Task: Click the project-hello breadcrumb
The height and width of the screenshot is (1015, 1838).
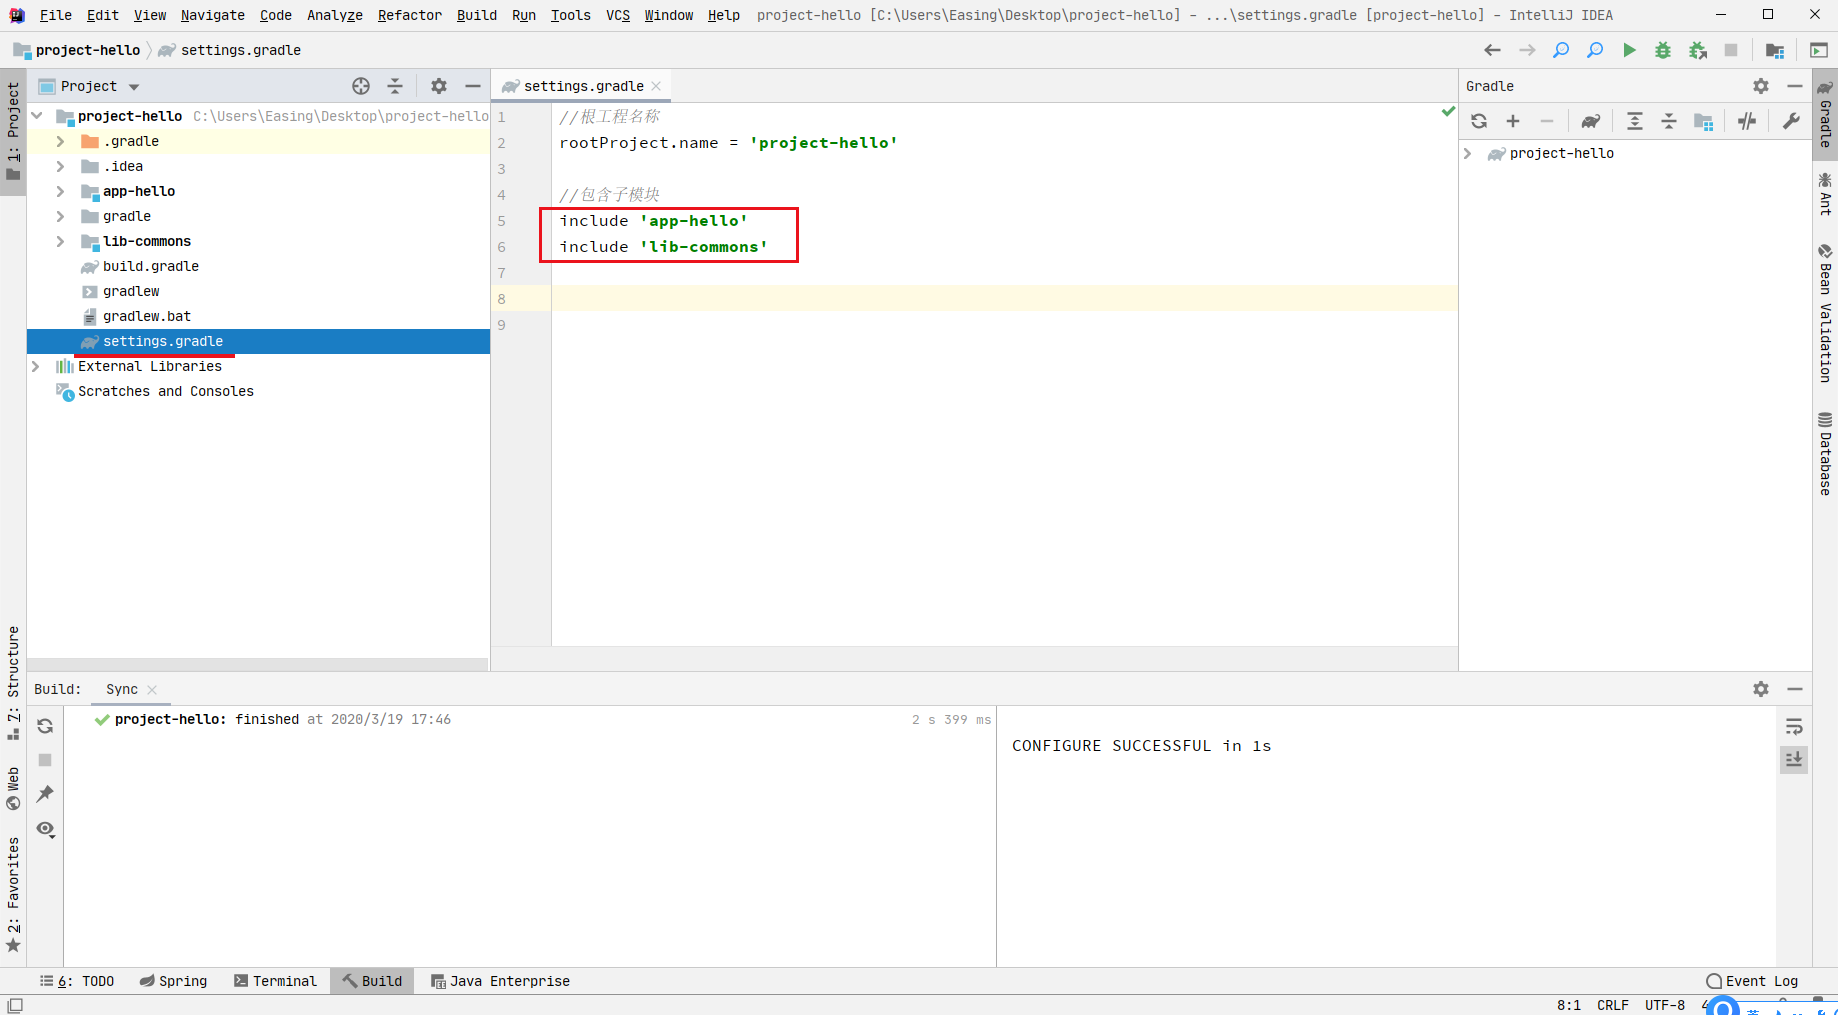Action: click(x=87, y=50)
